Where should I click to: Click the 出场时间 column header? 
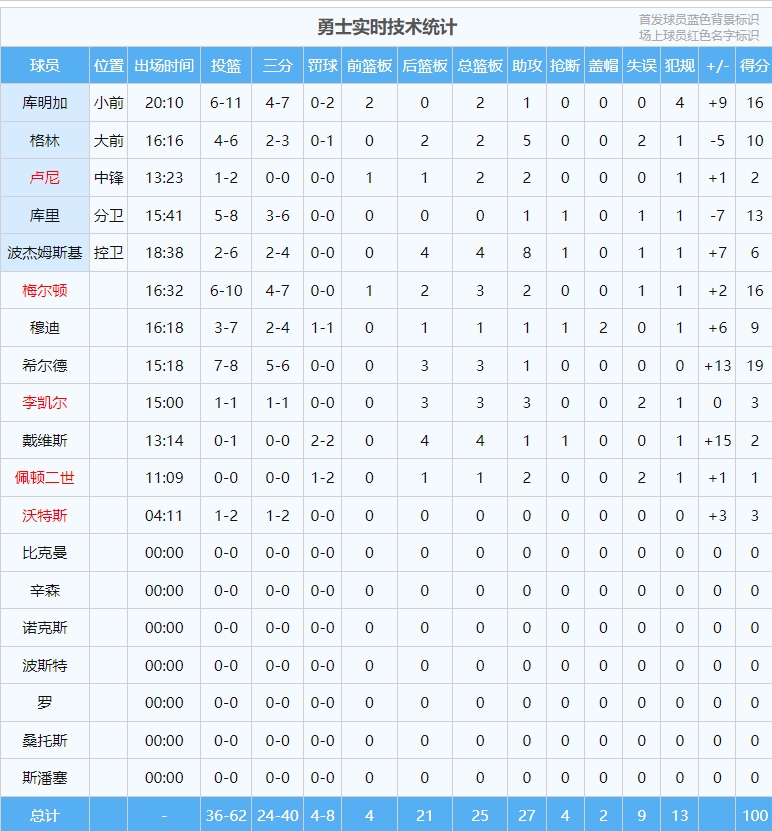tap(164, 65)
